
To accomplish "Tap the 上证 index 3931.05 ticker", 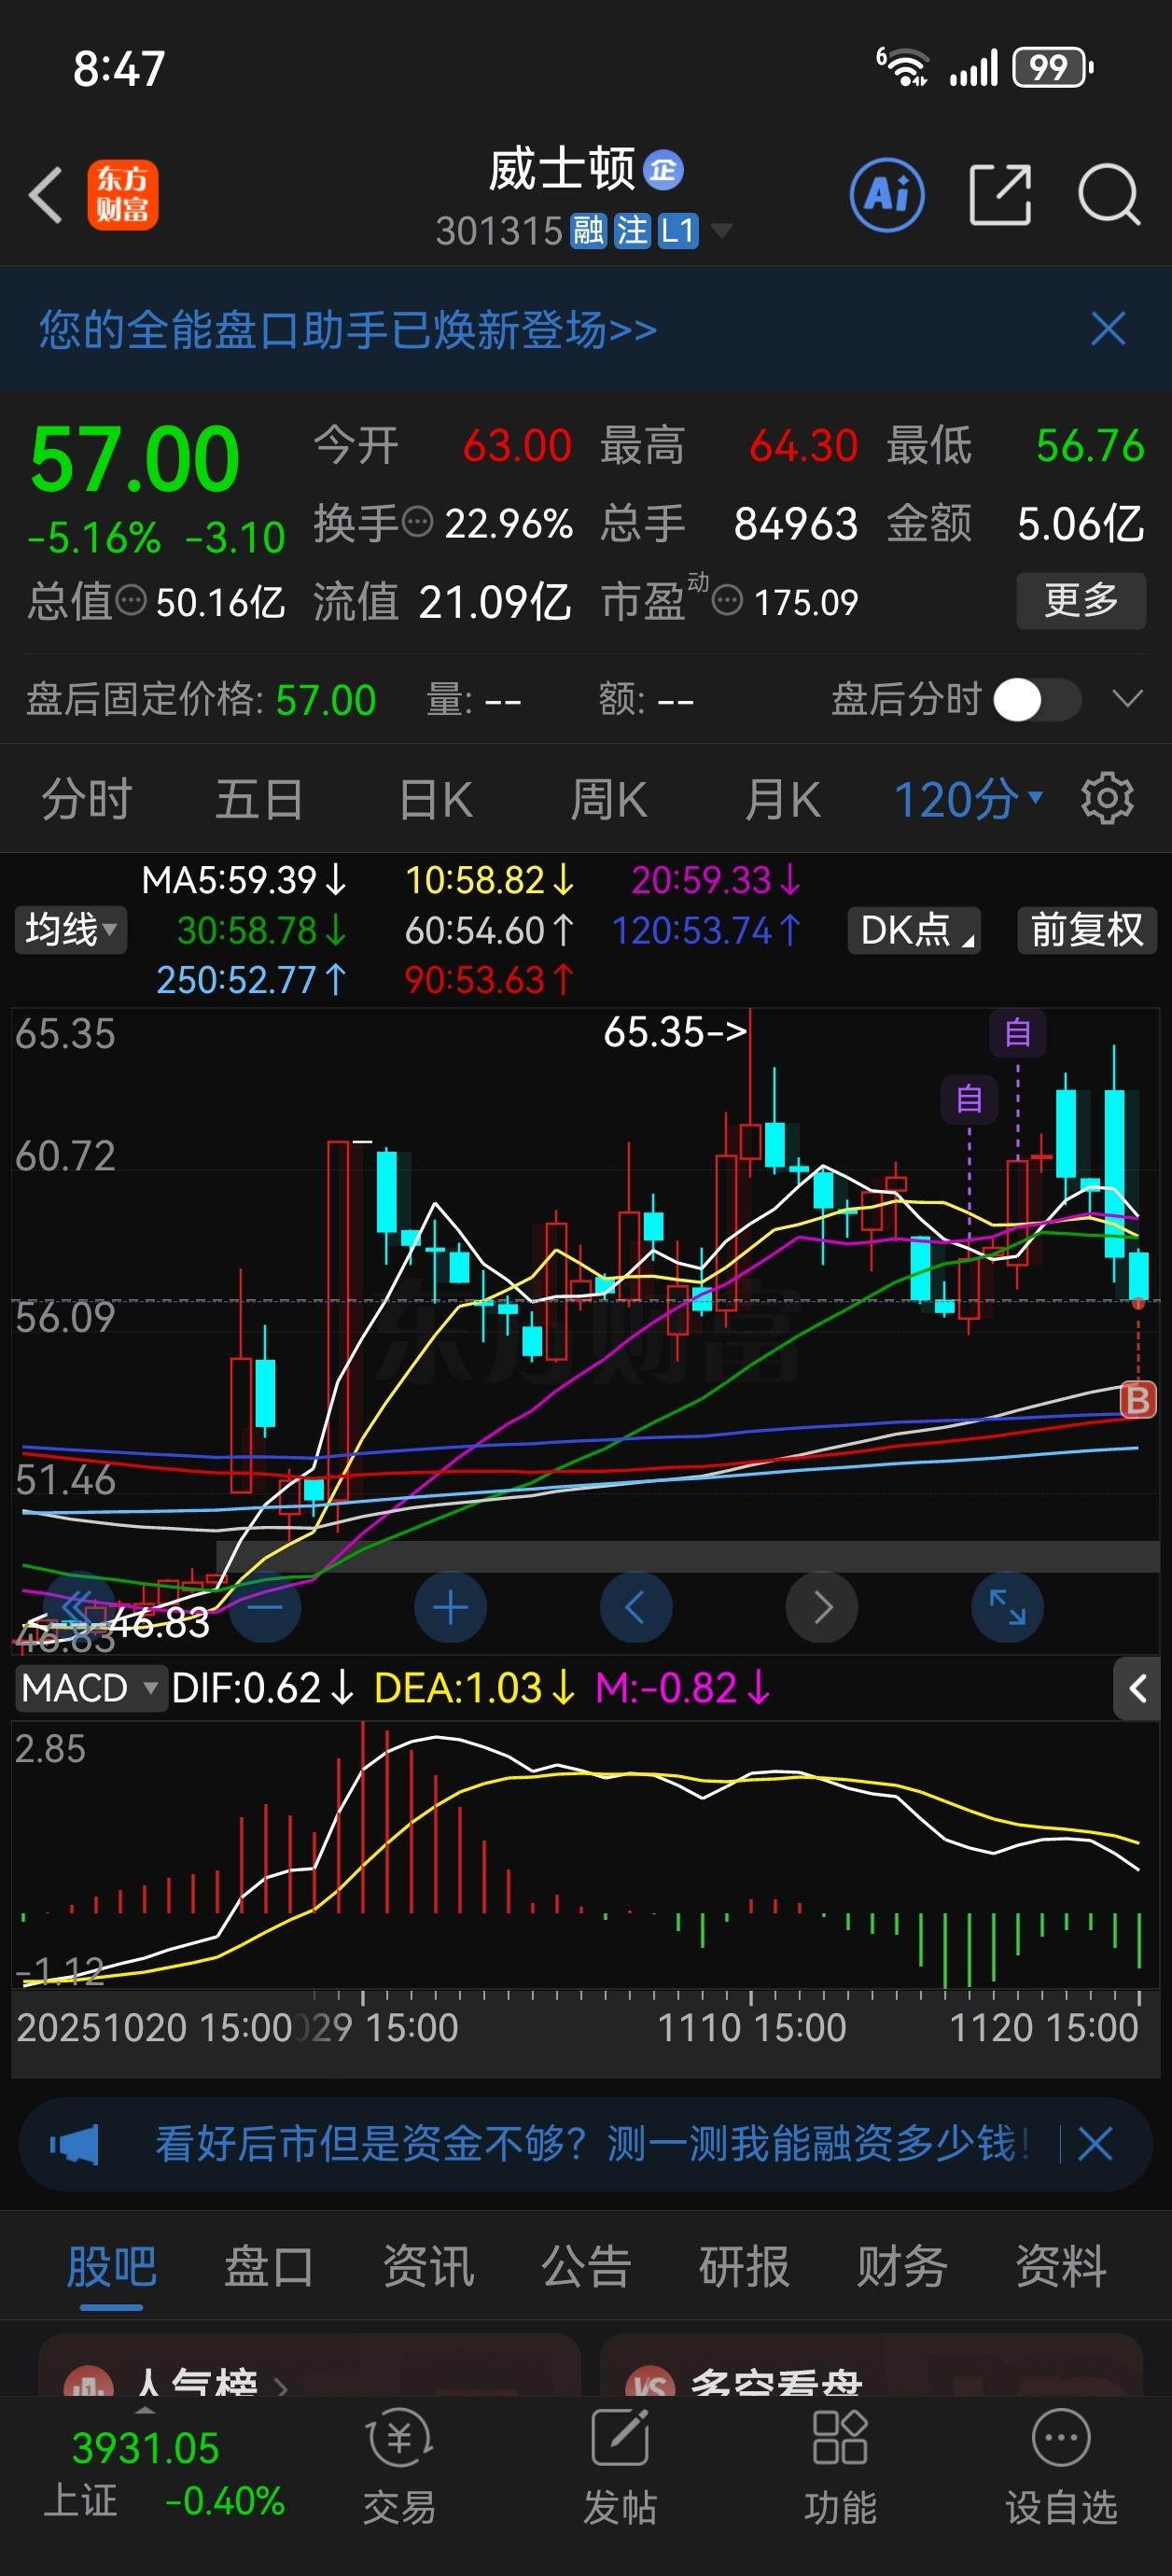I will [x=164, y=2475].
